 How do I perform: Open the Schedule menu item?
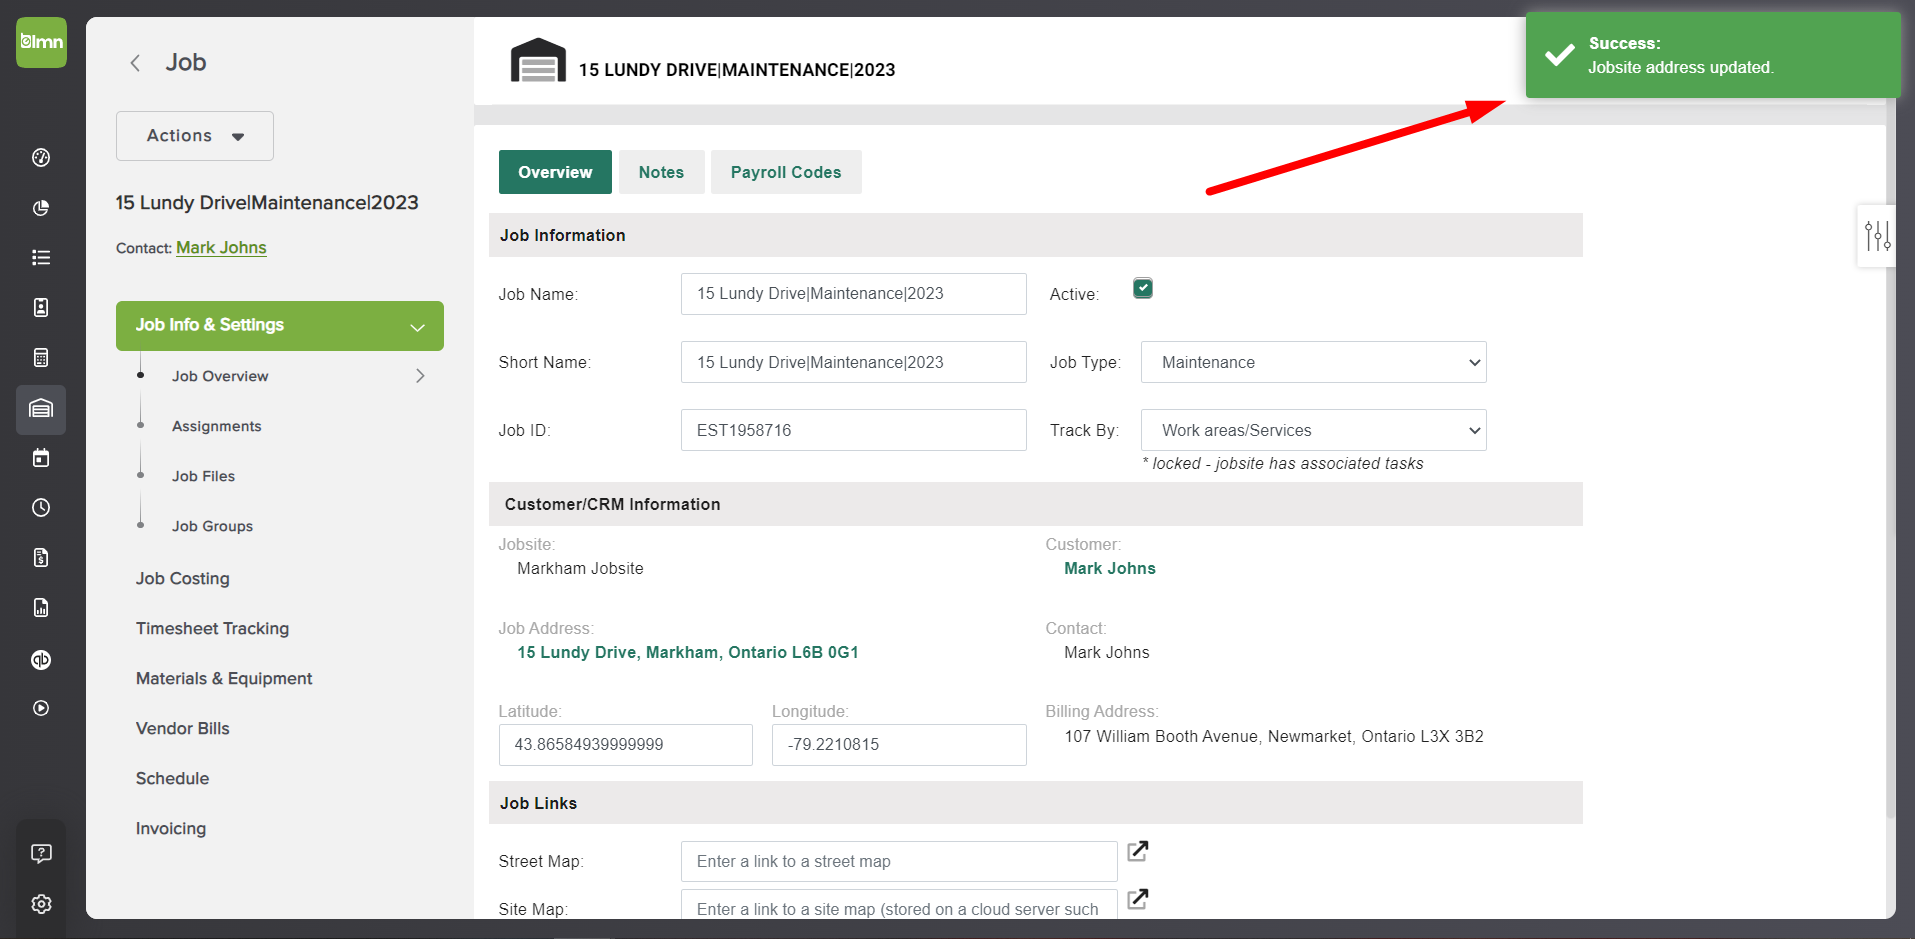172,778
